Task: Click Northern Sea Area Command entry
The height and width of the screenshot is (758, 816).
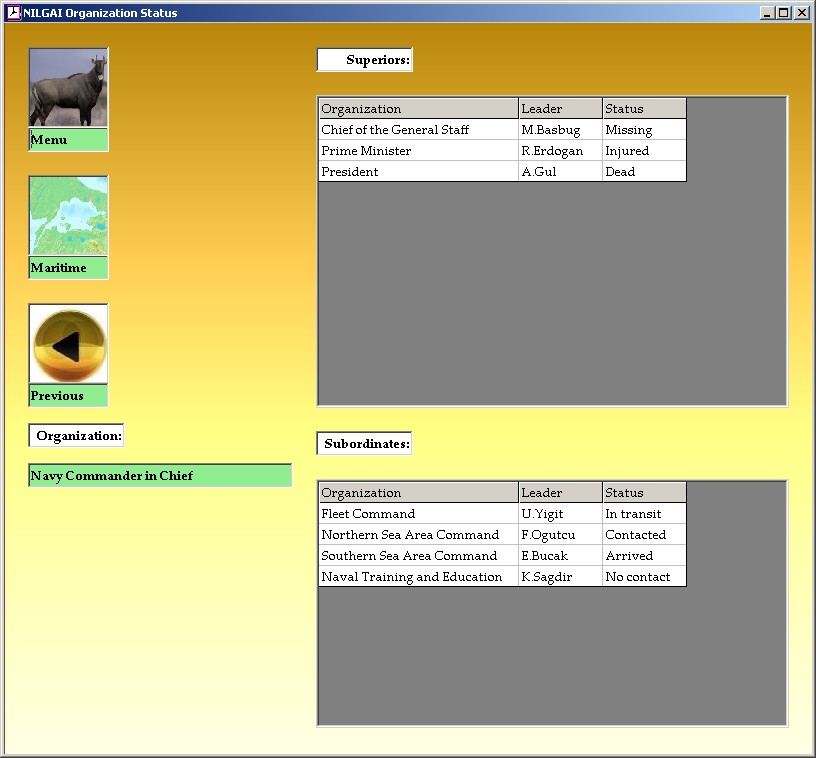Action: [419, 535]
